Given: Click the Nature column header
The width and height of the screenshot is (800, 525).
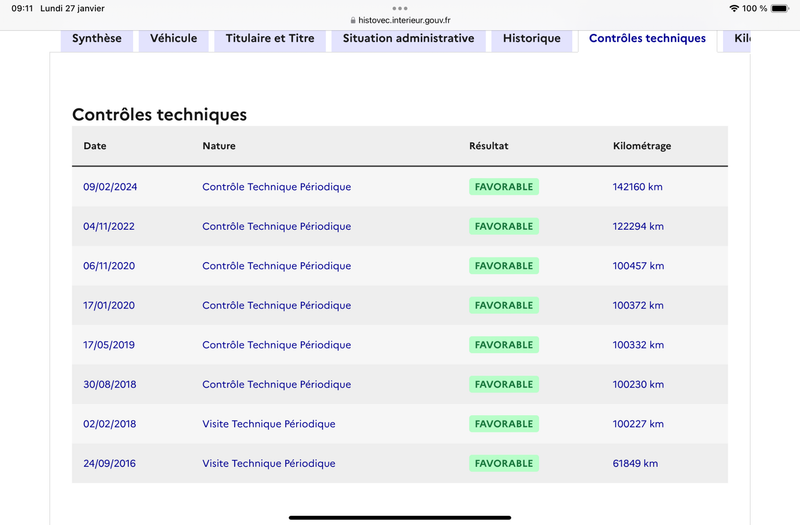Looking at the screenshot, I should 219,146.
